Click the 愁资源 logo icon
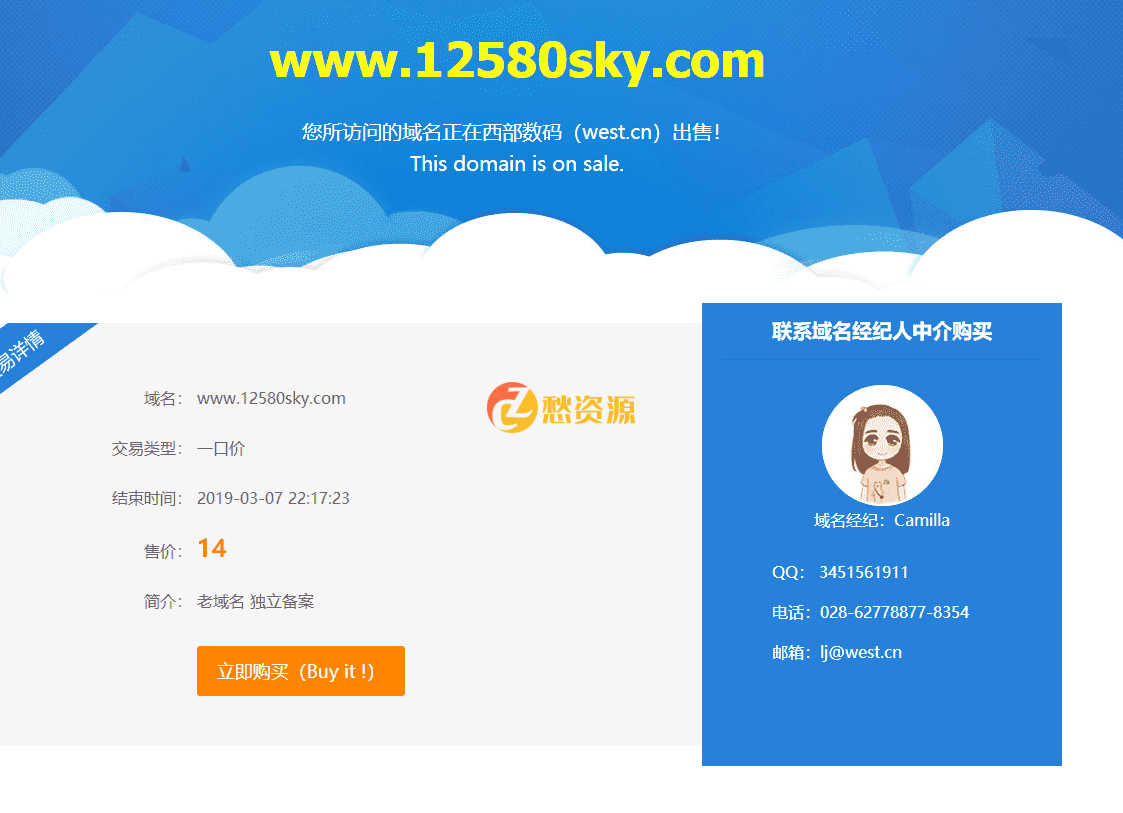The image size is (1123, 813). point(562,407)
